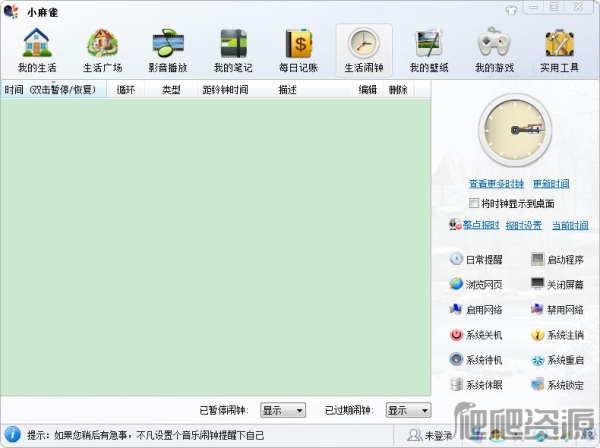Viewport: 600px width, 448px height.
Task: Click 类型 column header
Action: [x=171, y=90]
